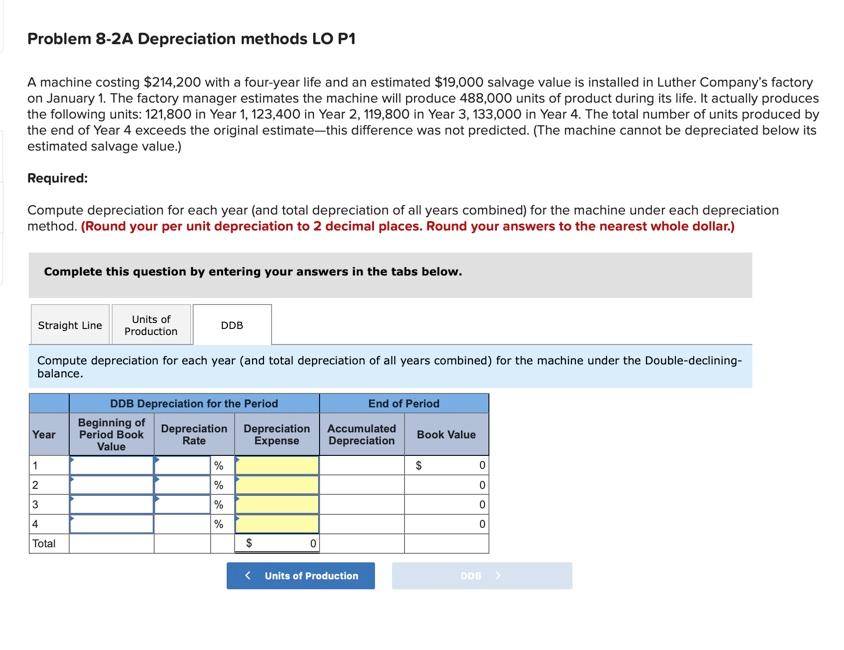The image size is (844, 650).
Task: Click Year 4 Accumulated Depreciation cell
Action: 362,524
